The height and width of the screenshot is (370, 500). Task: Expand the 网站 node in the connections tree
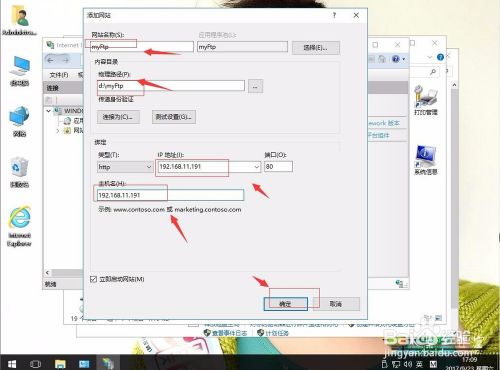57,131
